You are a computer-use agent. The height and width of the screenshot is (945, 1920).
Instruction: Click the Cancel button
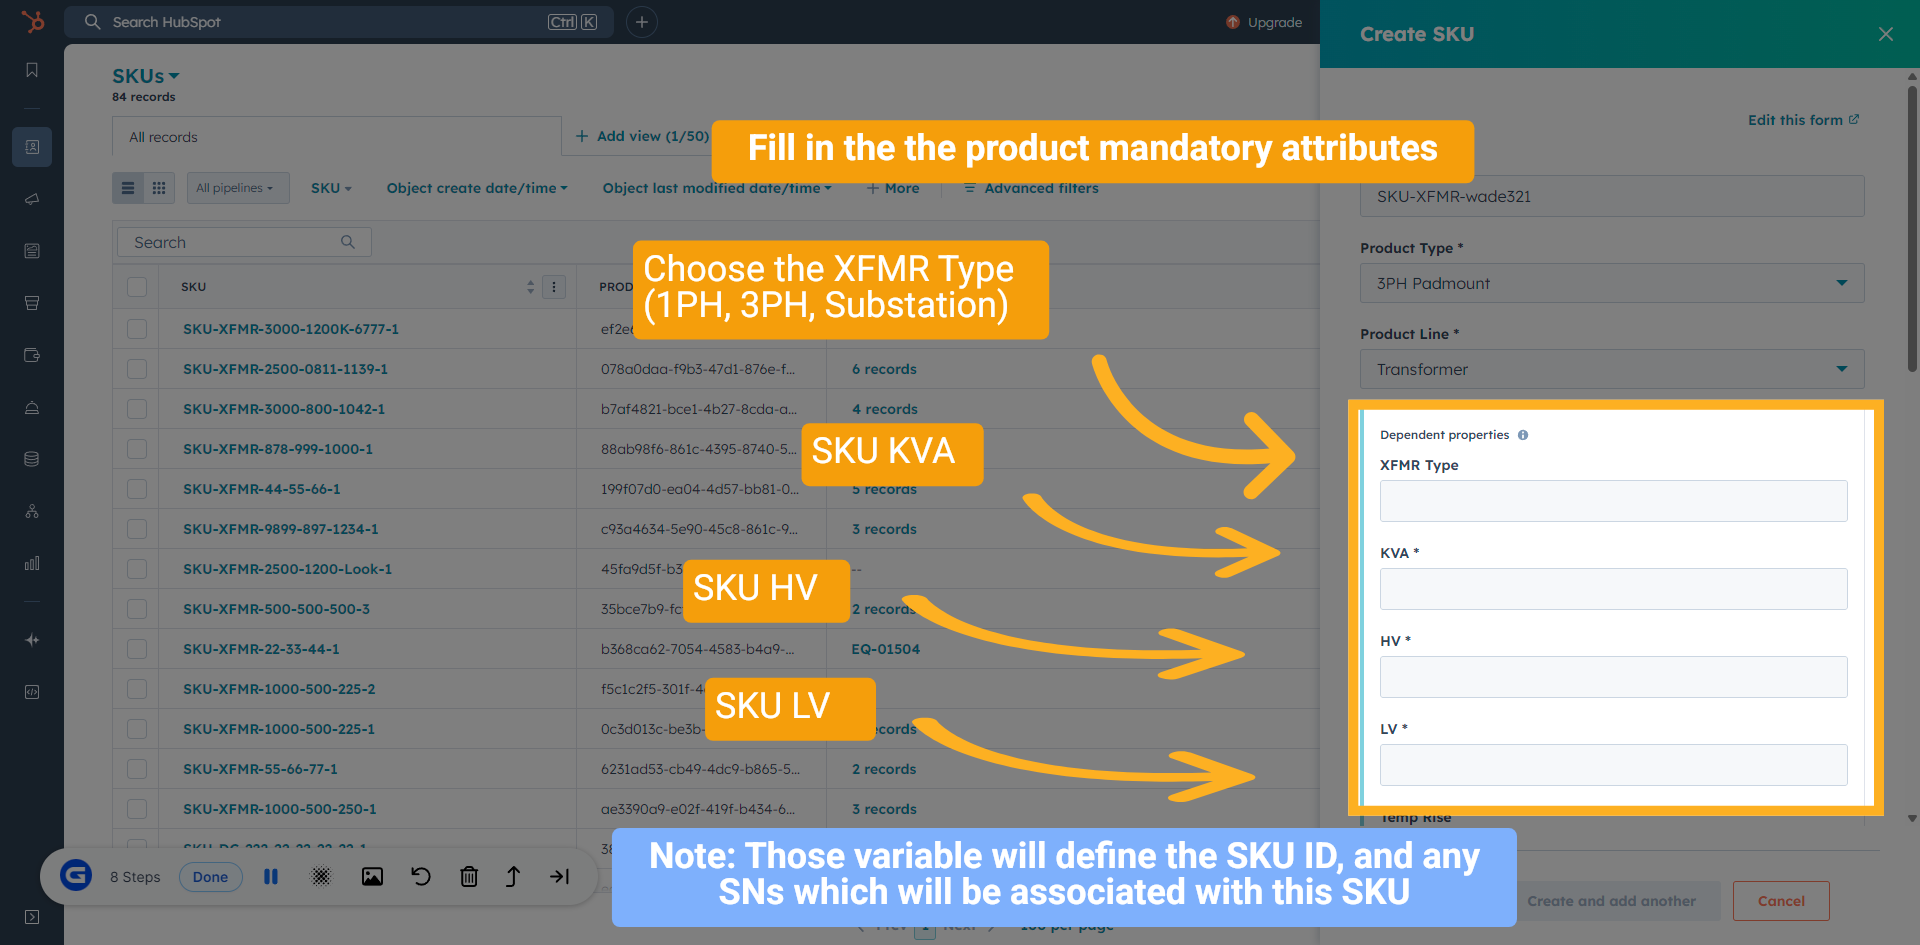tap(1781, 901)
